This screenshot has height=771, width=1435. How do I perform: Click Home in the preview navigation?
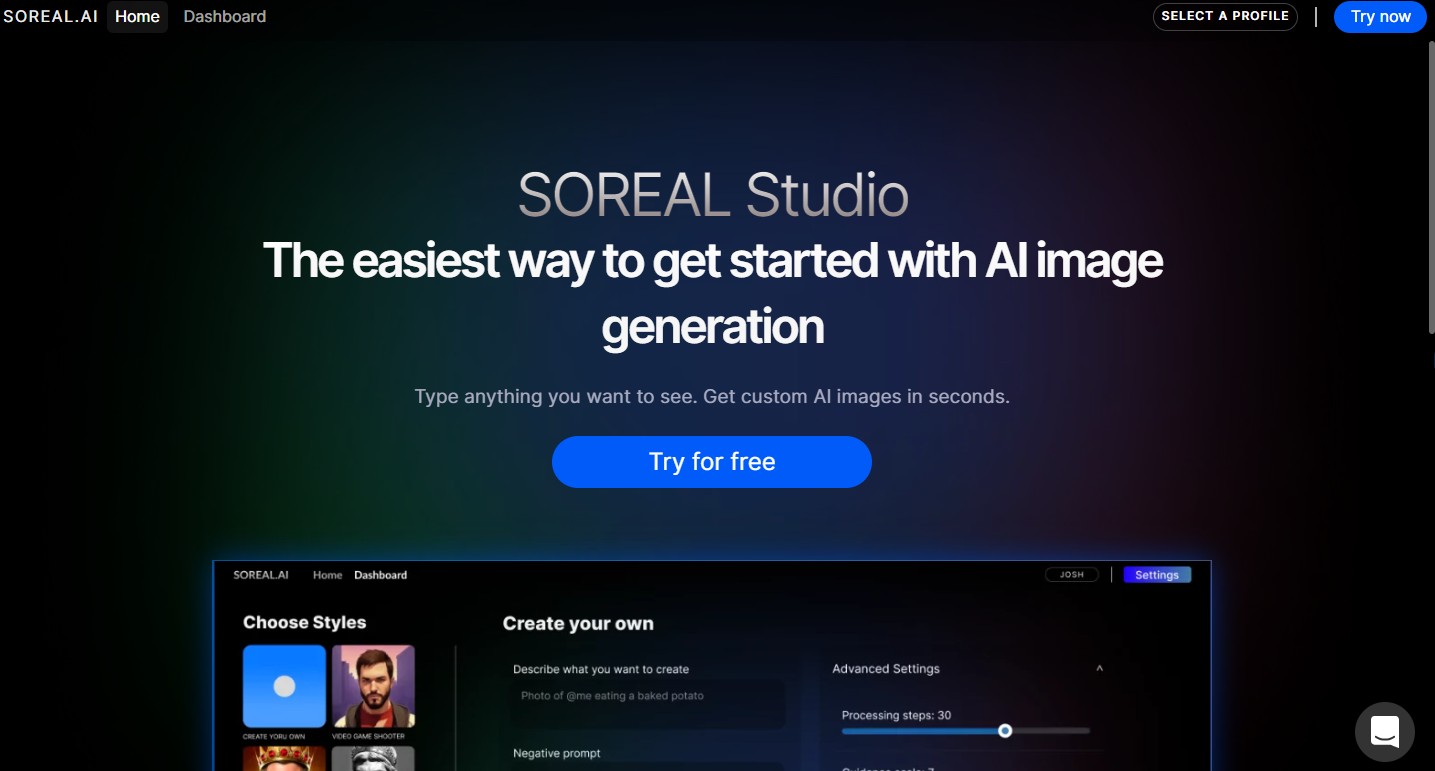[327, 575]
